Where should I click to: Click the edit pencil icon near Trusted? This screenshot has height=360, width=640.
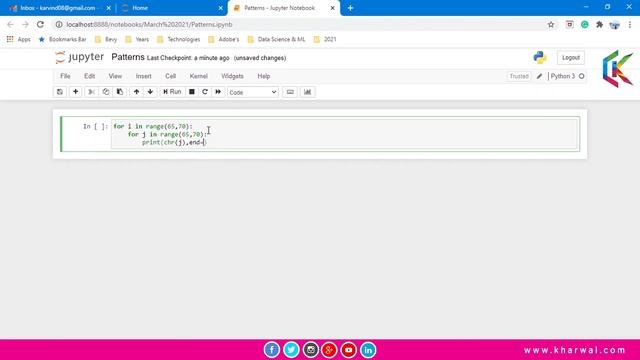coord(539,76)
